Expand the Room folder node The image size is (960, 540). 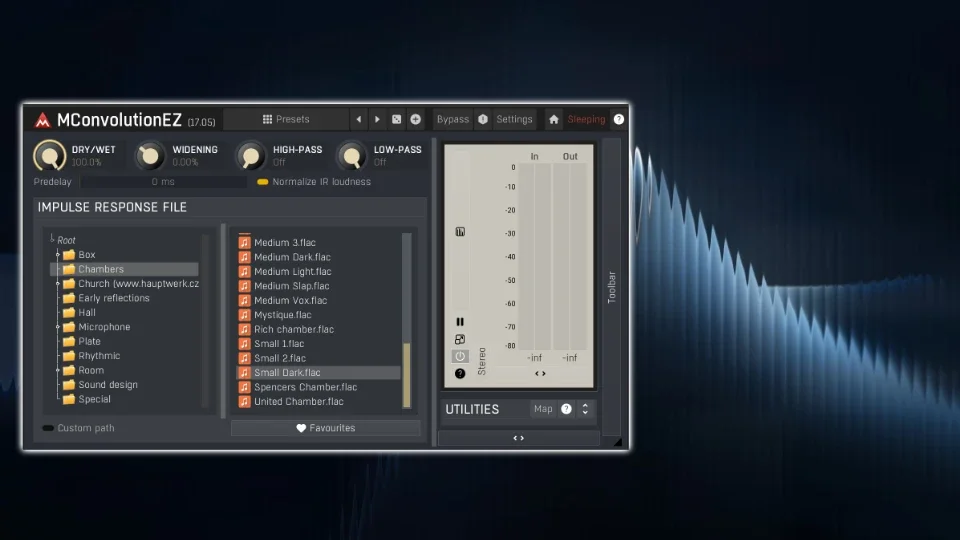click(58, 370)
